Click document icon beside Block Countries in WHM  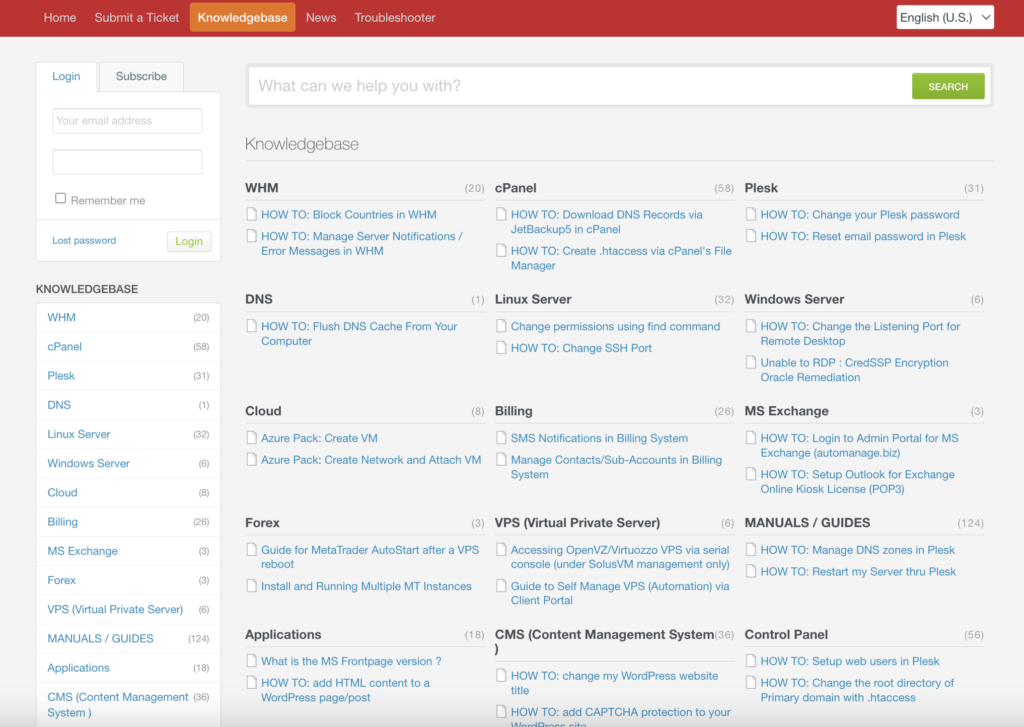pyautogui.click(x=251, y=214)
